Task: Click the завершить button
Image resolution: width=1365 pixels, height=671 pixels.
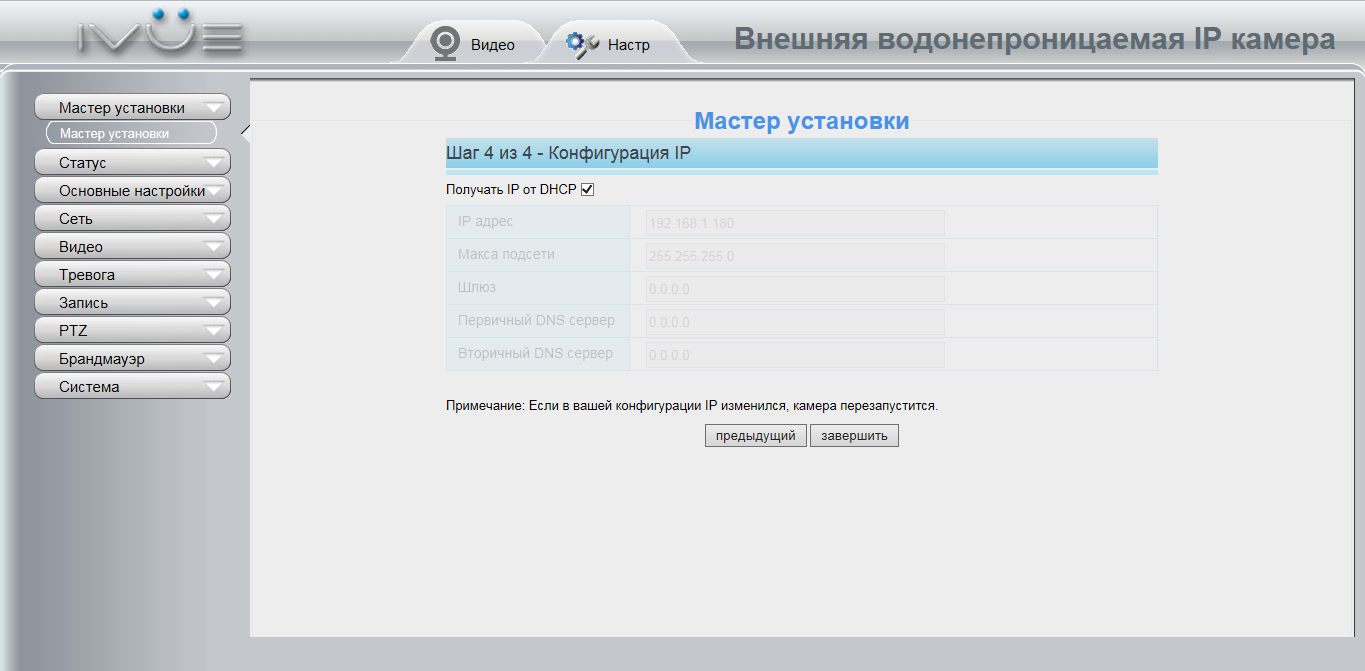Action: coord(854,436)
